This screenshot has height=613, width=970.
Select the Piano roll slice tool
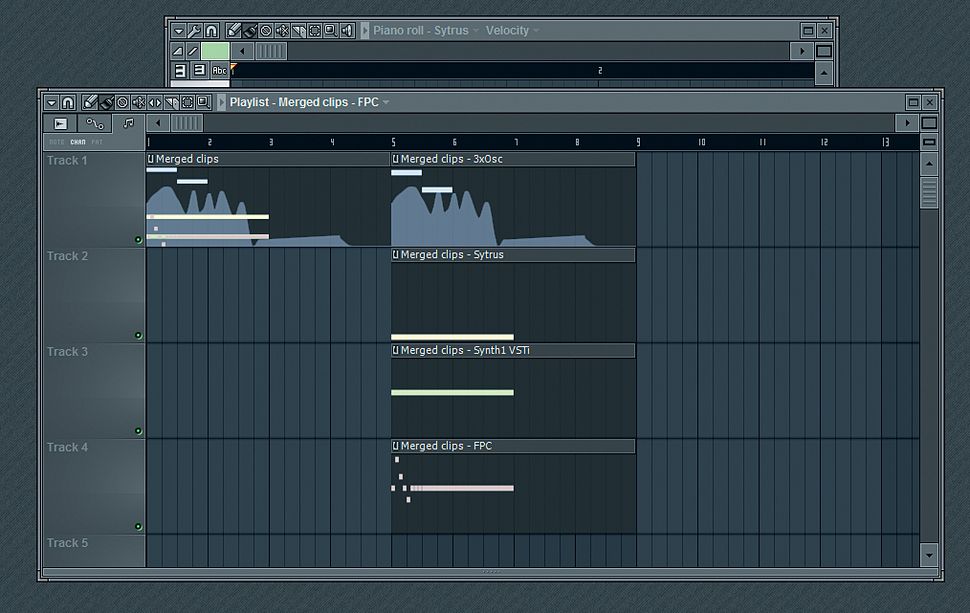[298, 30]
